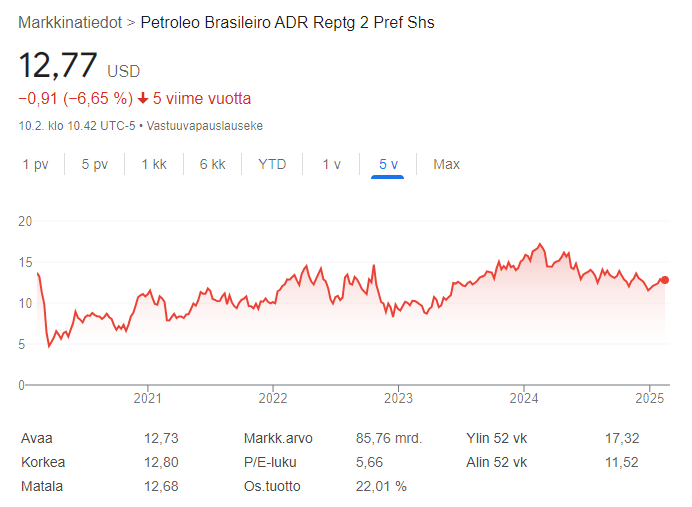Click the 2023 marker on chart axis

coord(398,398)
